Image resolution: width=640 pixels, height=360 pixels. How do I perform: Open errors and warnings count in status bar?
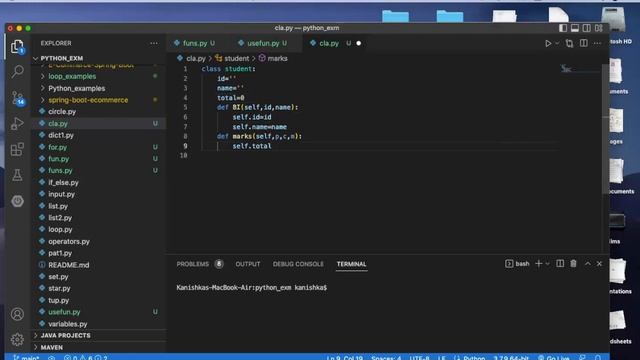tap(86, 358)
